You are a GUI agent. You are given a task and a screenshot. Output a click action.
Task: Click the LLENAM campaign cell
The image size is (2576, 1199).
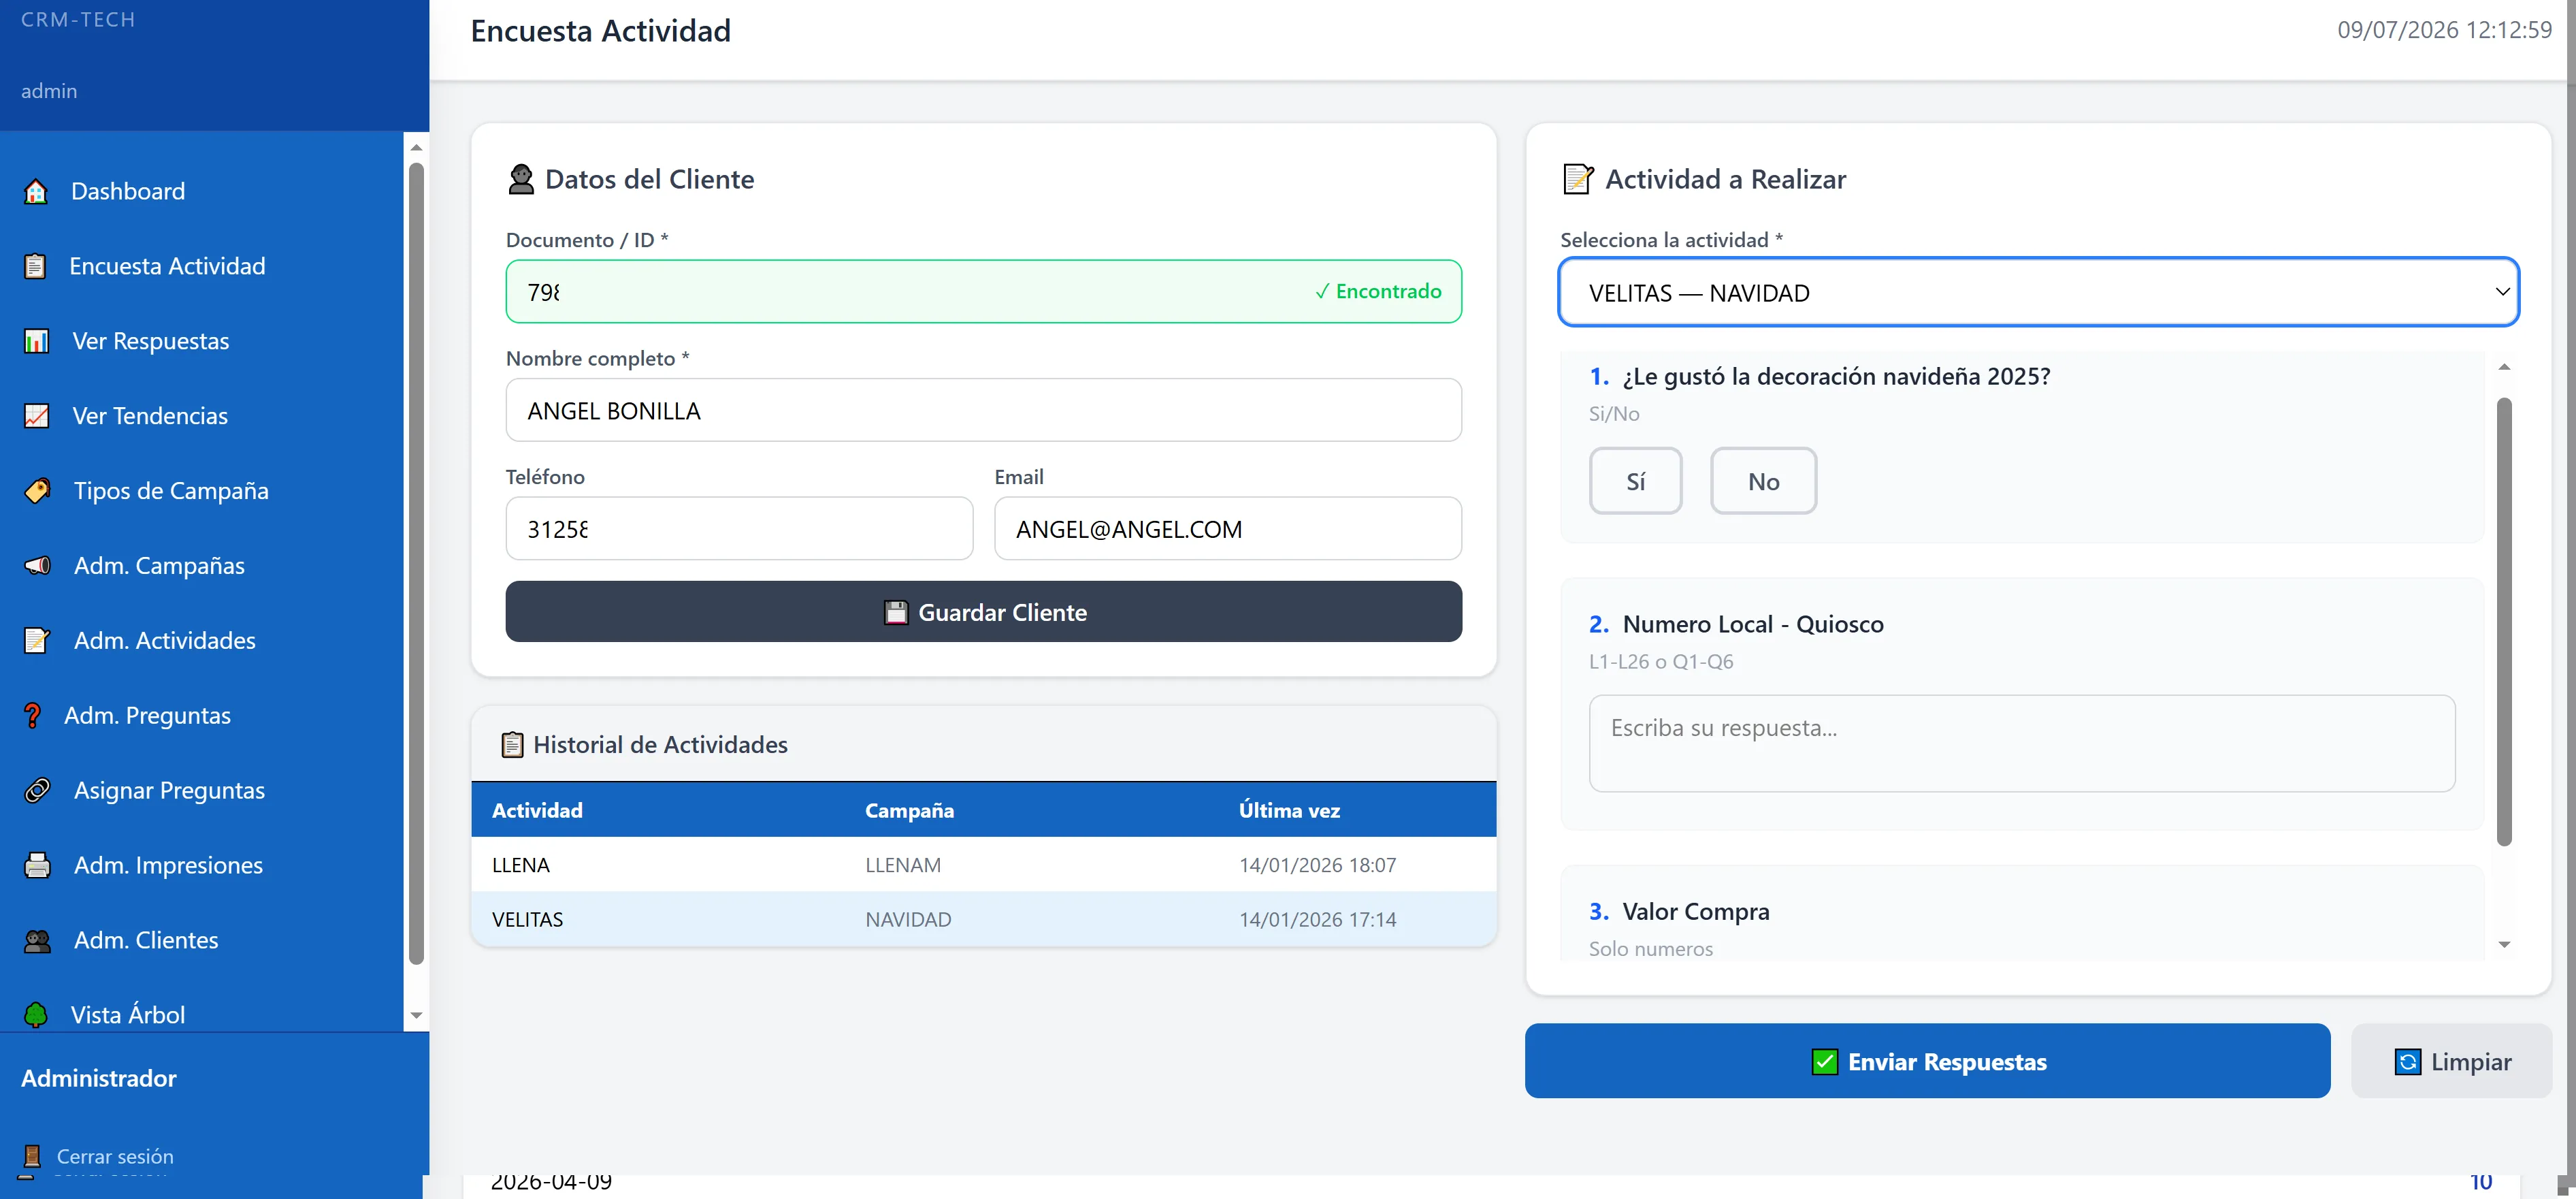[x=903, y=865]
